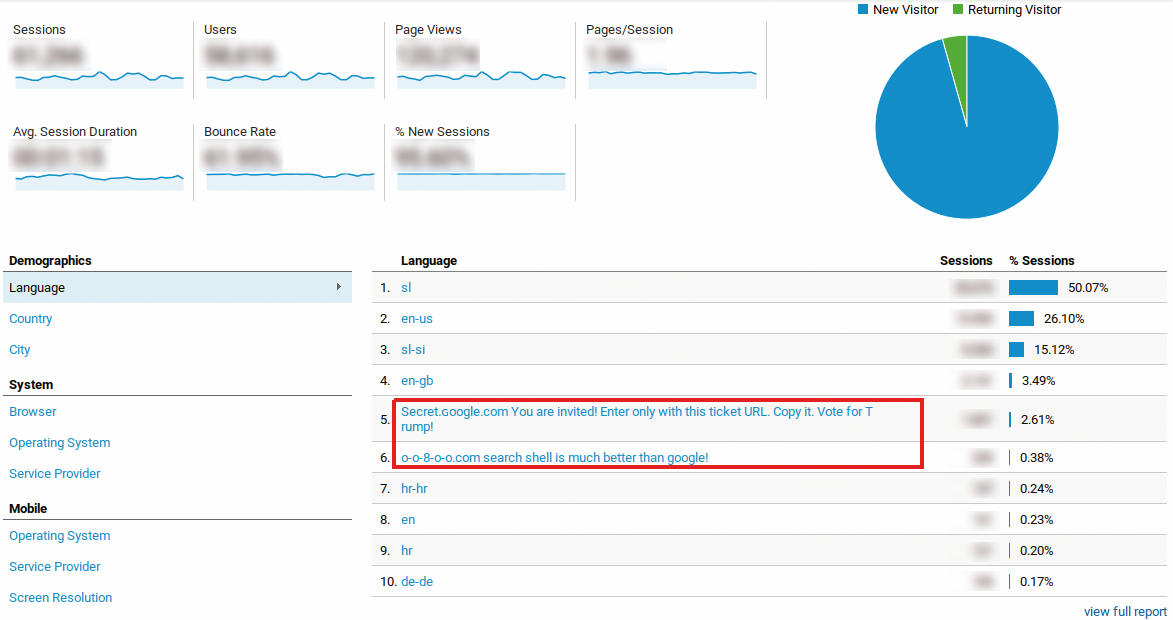Click the 15.12% sessions bar for sl-si

pyautogui.click(x=1016, y=349)
